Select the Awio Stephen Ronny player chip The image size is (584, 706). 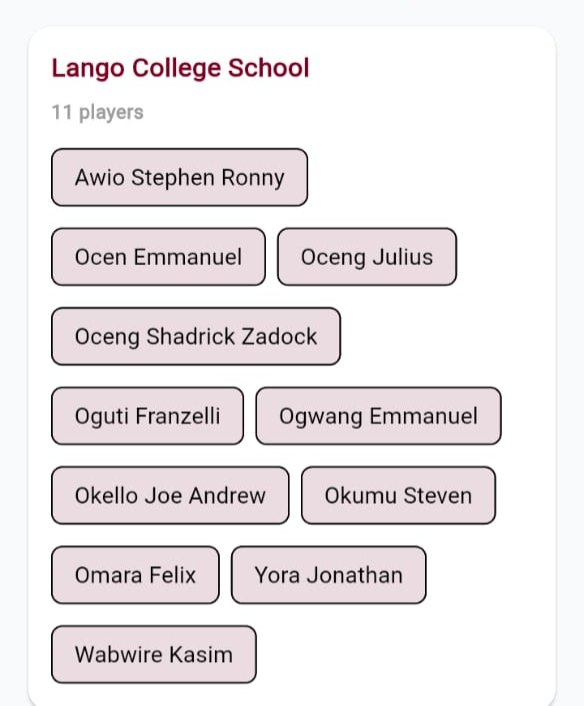[x=180, y=177]
